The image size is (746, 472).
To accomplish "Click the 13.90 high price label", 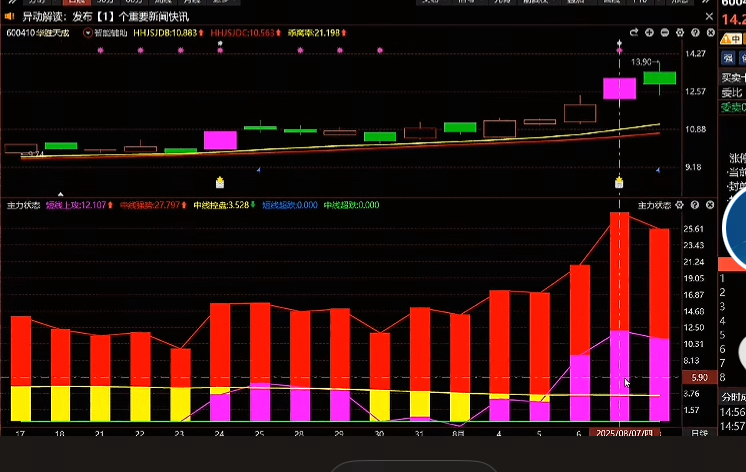I will coord(641,62).
